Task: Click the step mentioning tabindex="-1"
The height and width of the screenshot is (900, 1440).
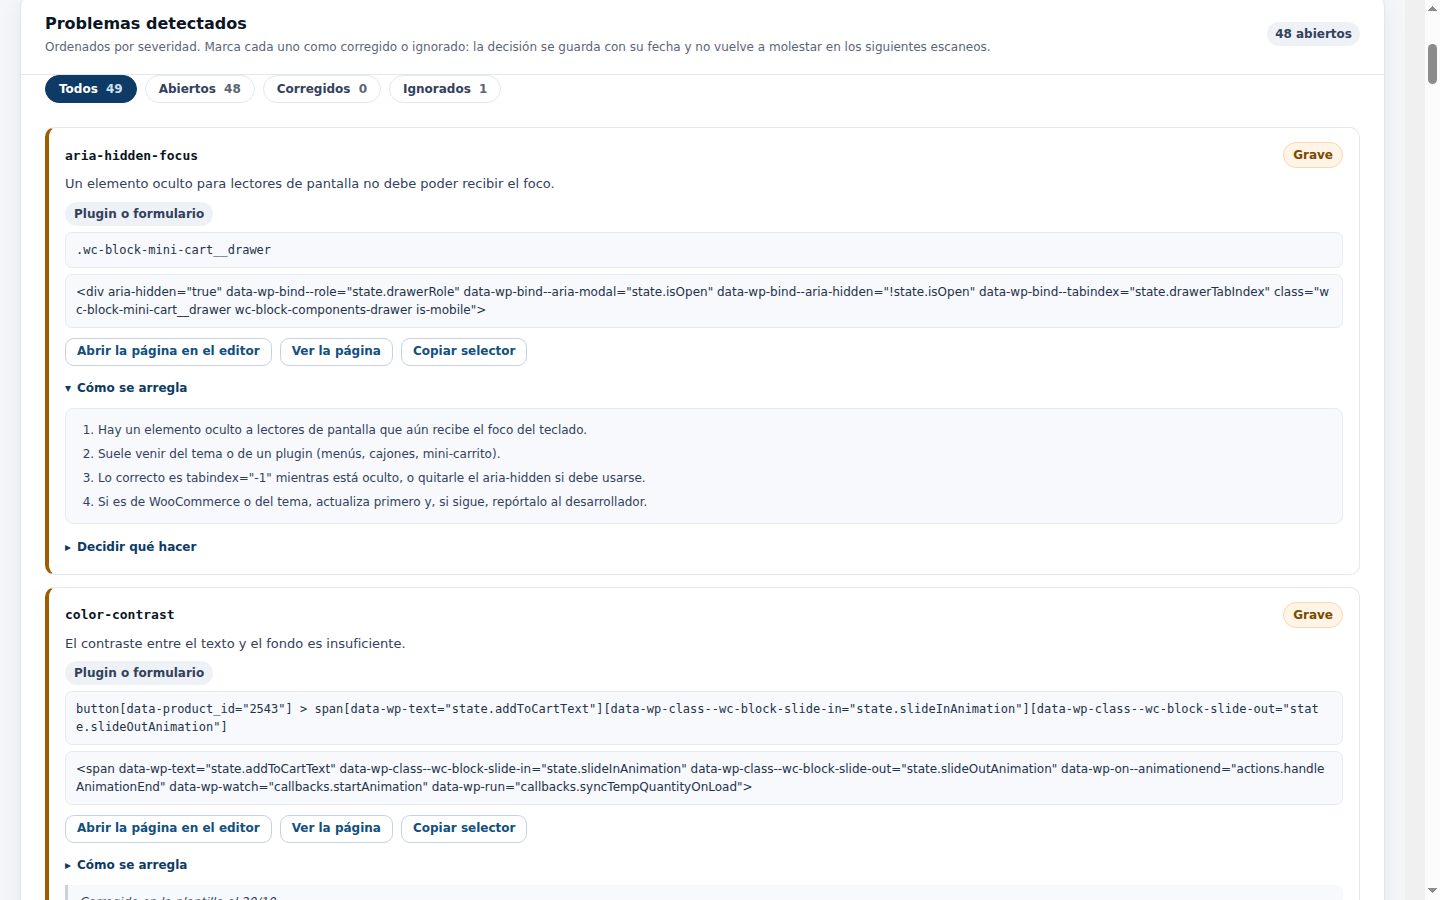Action: click(x=371, y=478)
